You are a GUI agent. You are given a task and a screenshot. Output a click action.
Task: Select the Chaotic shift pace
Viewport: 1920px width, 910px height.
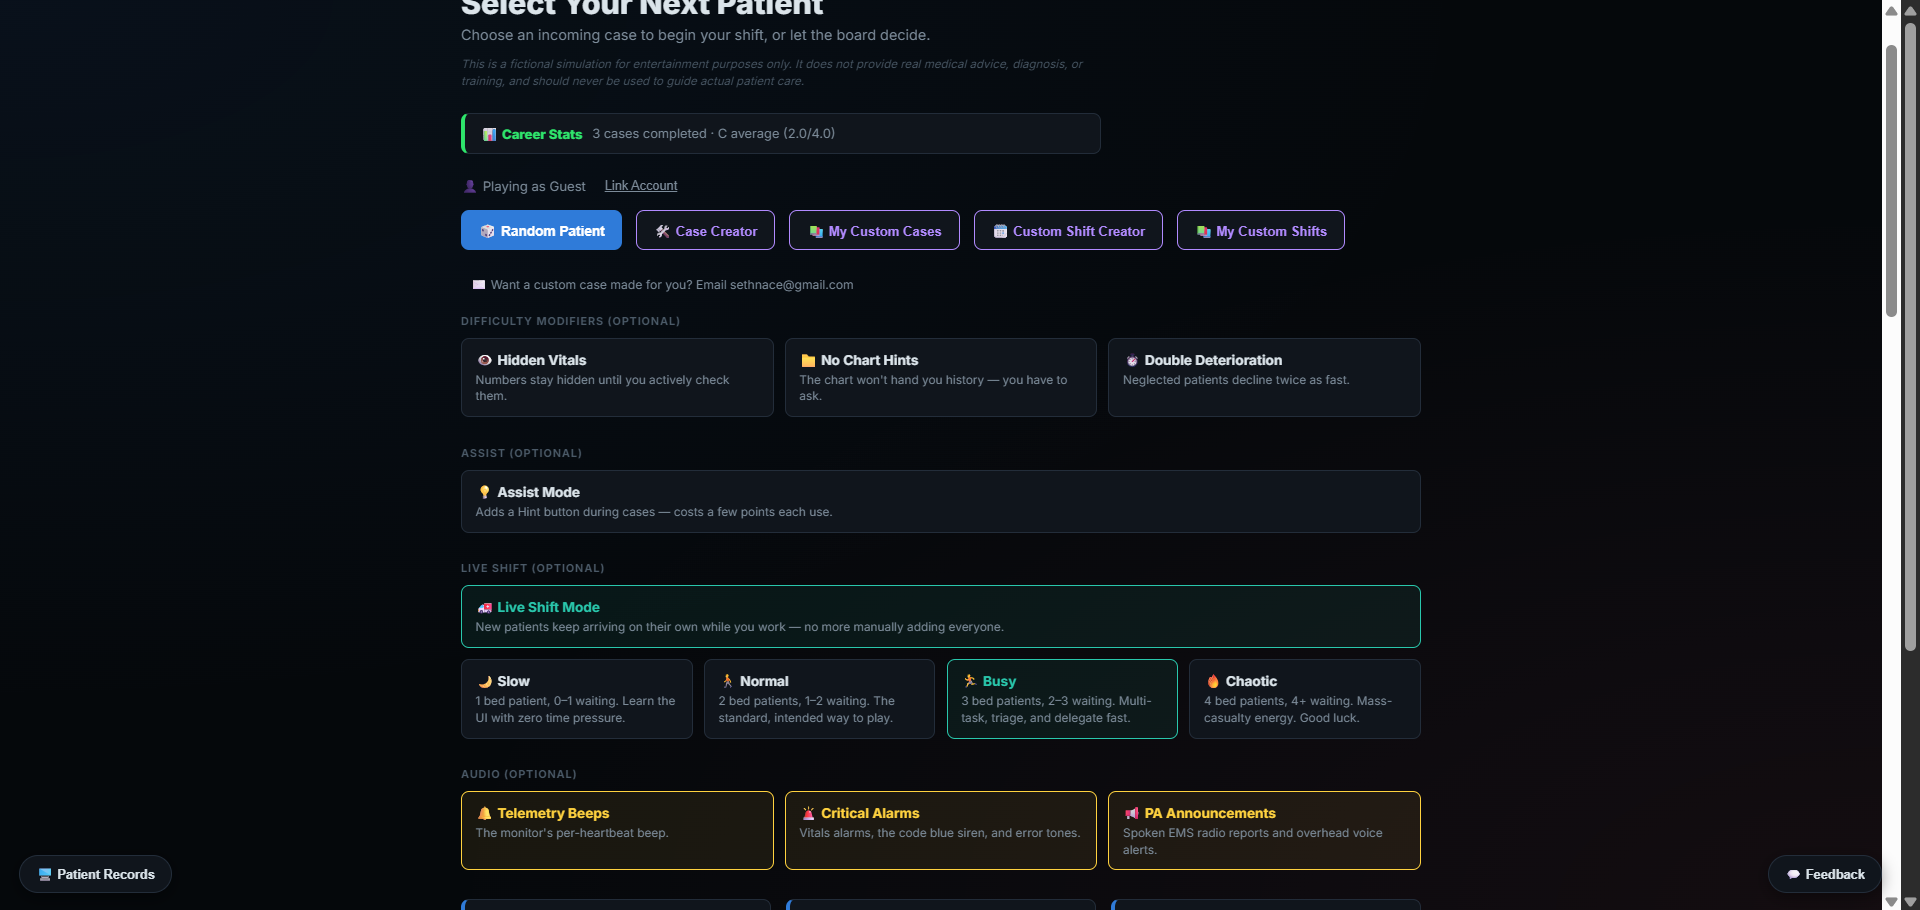(x=1304, y=698)
